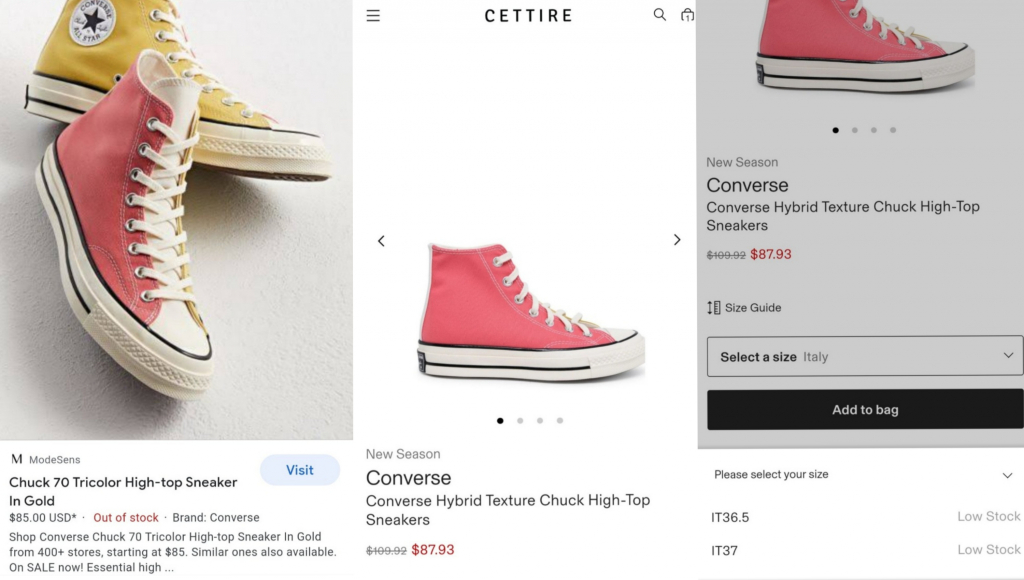This screenshot has width=1024, height=580.
Task: Select fourth carousel dot in middle panel
Action: coord(560,421)
